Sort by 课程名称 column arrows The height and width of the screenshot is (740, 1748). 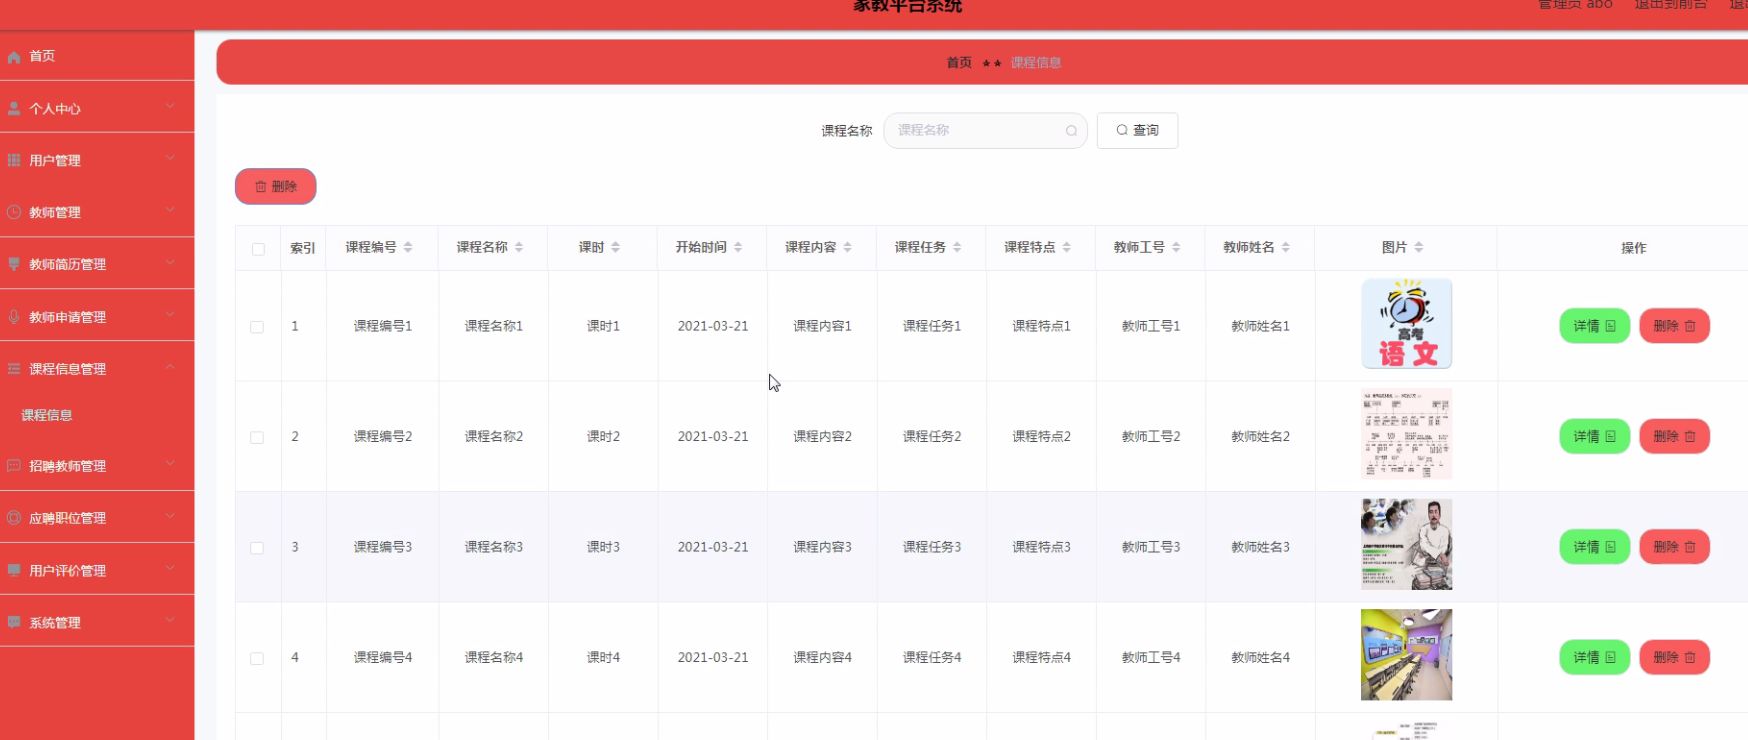pos(519,247)
